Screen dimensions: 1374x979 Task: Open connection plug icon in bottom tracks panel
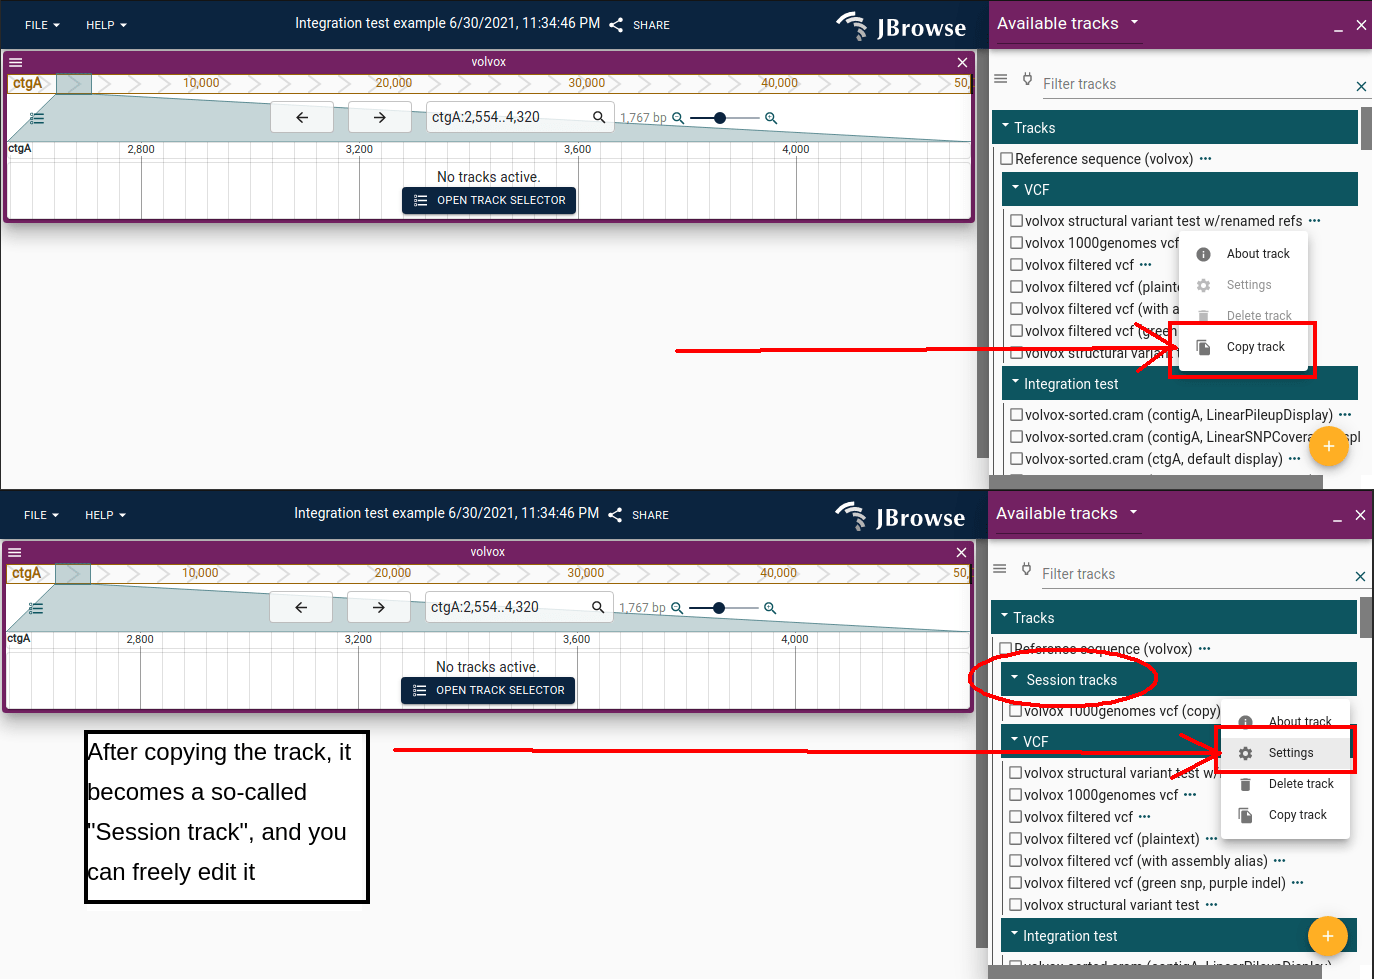pos(1026,568)
